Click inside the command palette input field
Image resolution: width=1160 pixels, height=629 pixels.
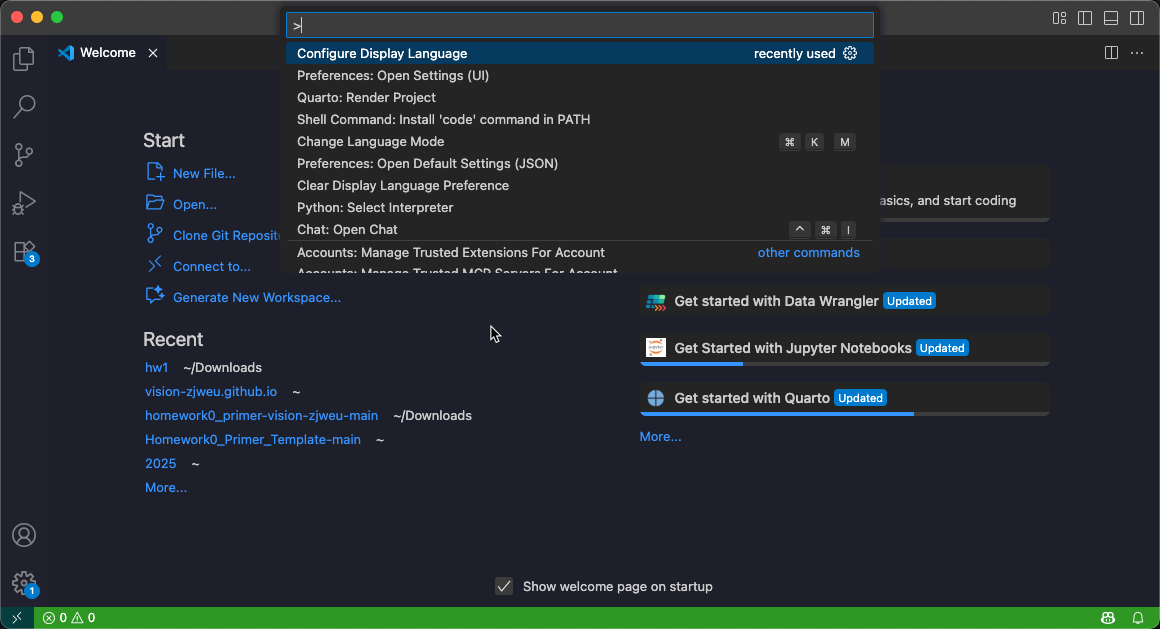580,23
